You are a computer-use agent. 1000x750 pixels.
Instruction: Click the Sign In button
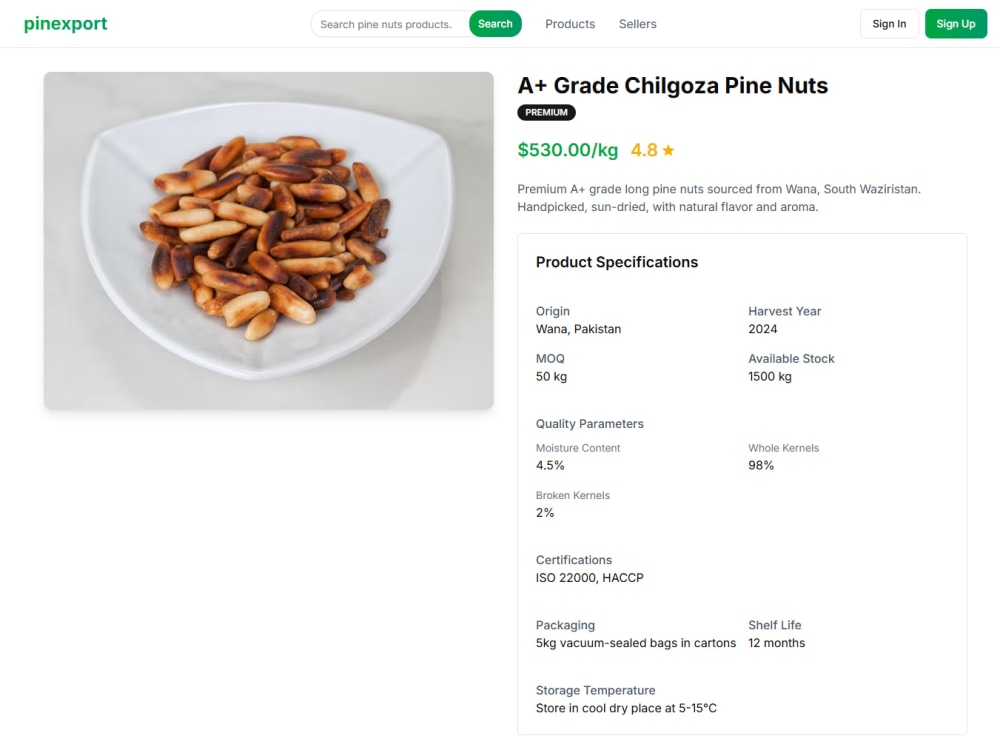coord(889,24)
